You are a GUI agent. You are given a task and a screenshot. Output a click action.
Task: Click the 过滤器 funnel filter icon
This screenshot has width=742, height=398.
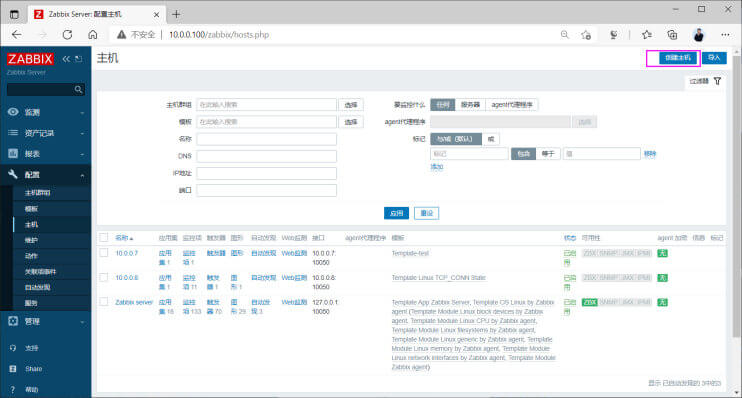point(717,81)
